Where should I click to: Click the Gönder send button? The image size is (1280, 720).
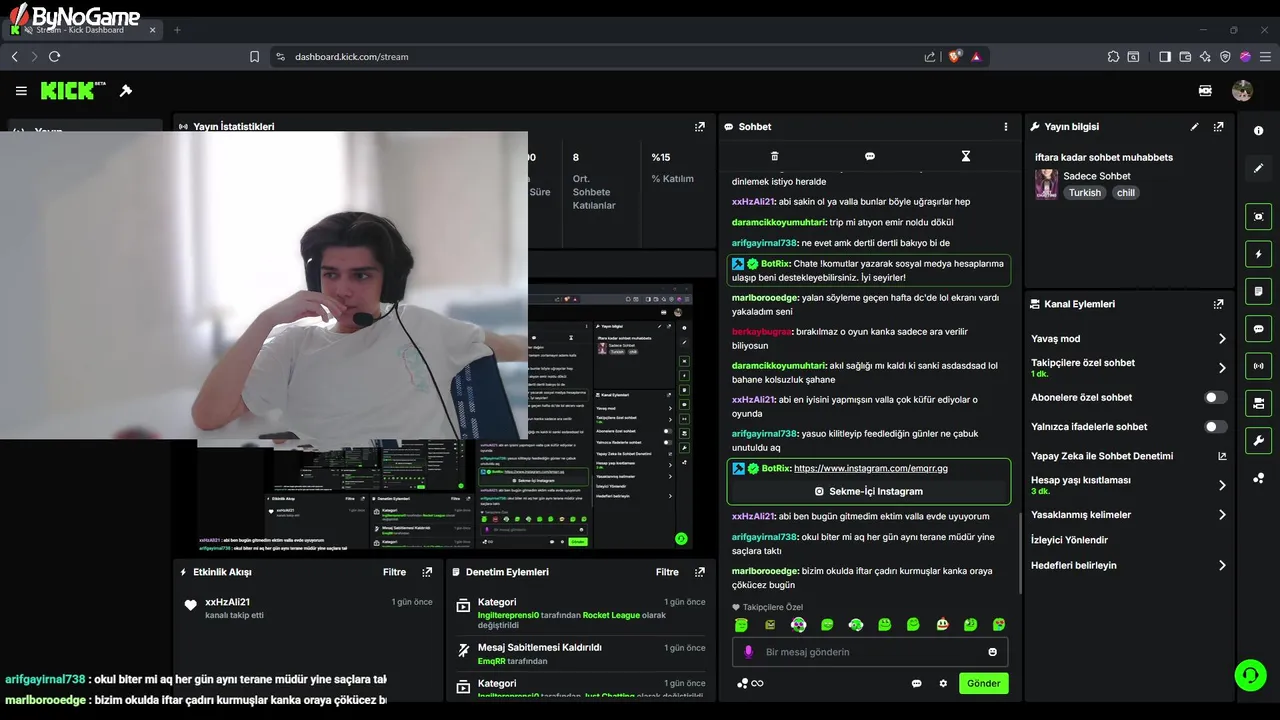click(x=983, y=683)
